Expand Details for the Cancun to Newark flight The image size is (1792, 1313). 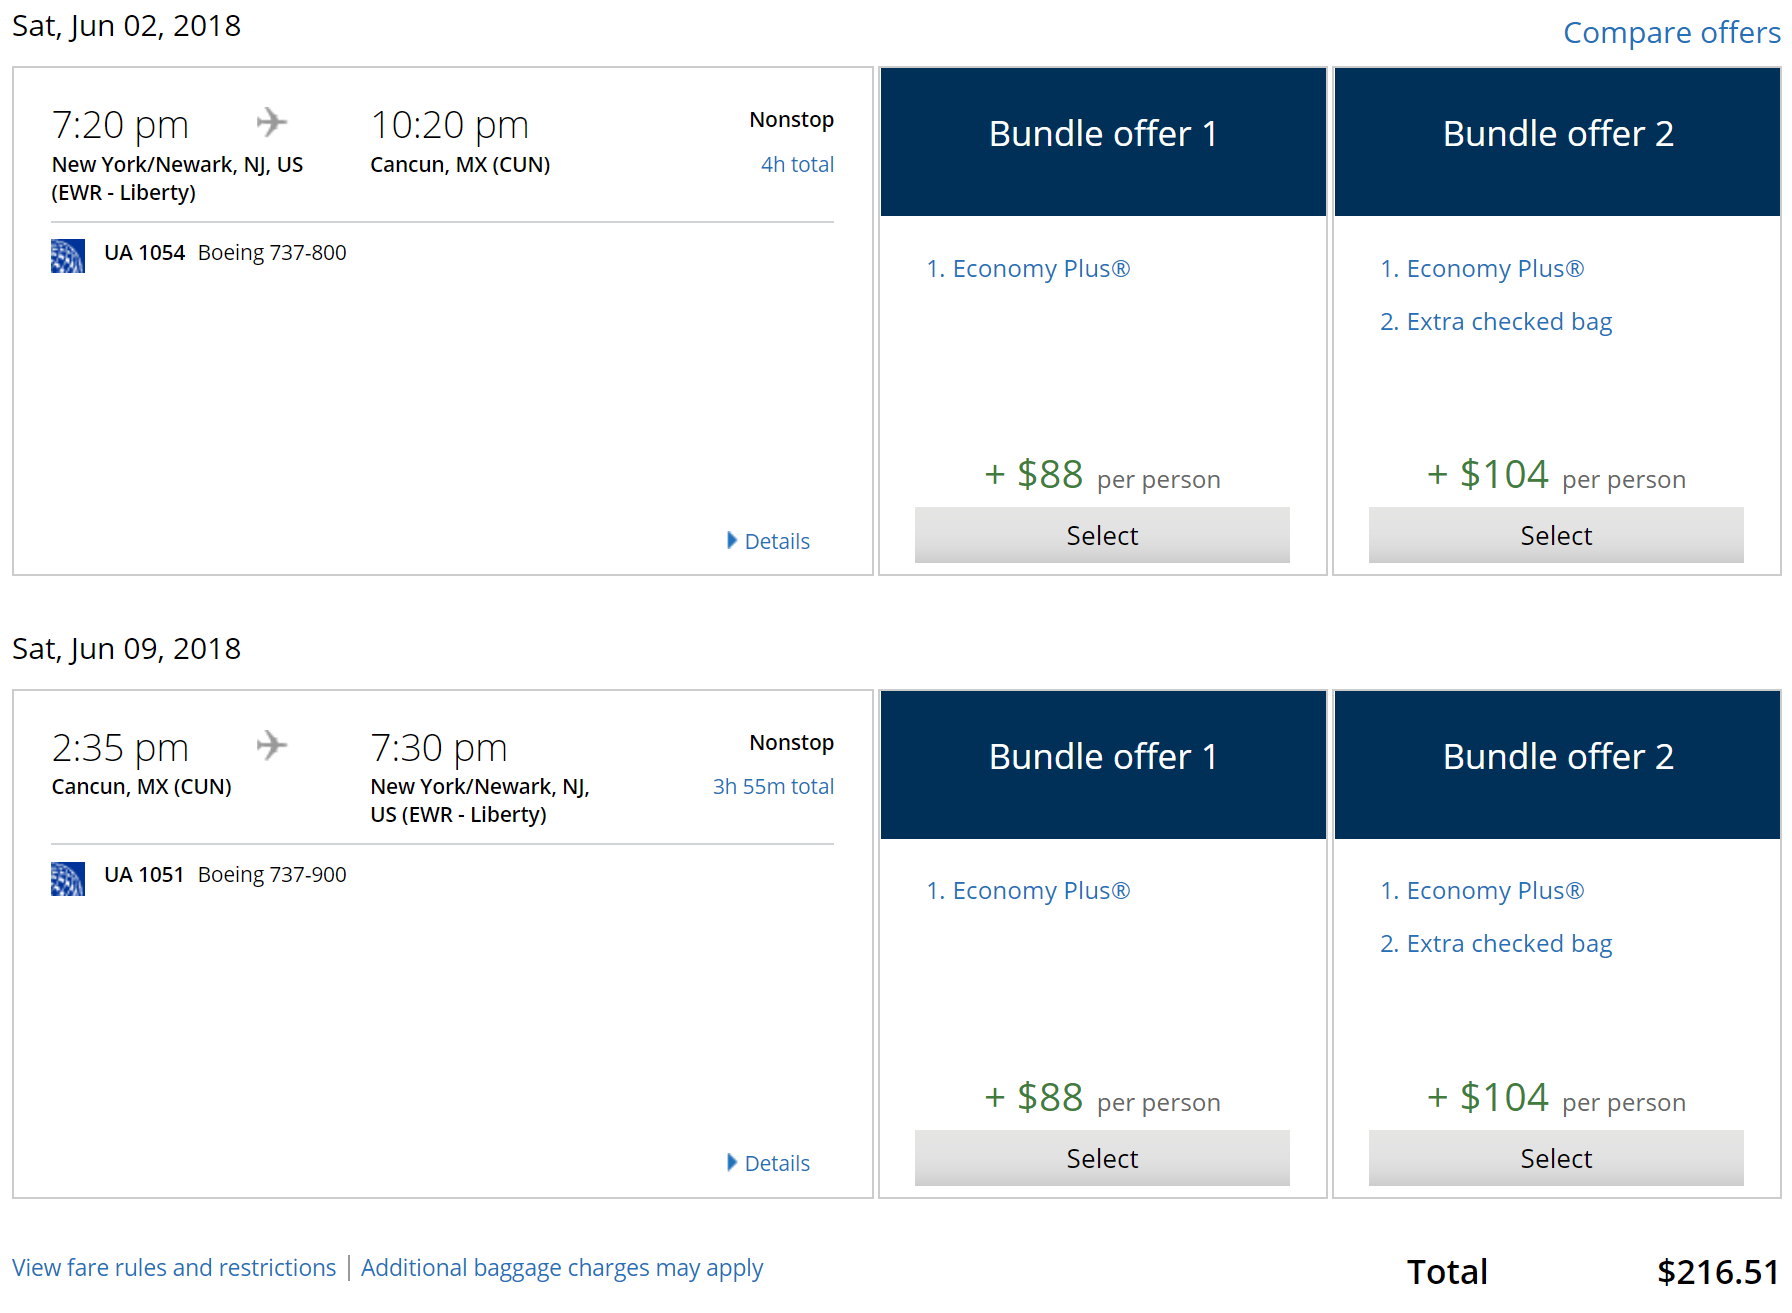[768, 1163]
